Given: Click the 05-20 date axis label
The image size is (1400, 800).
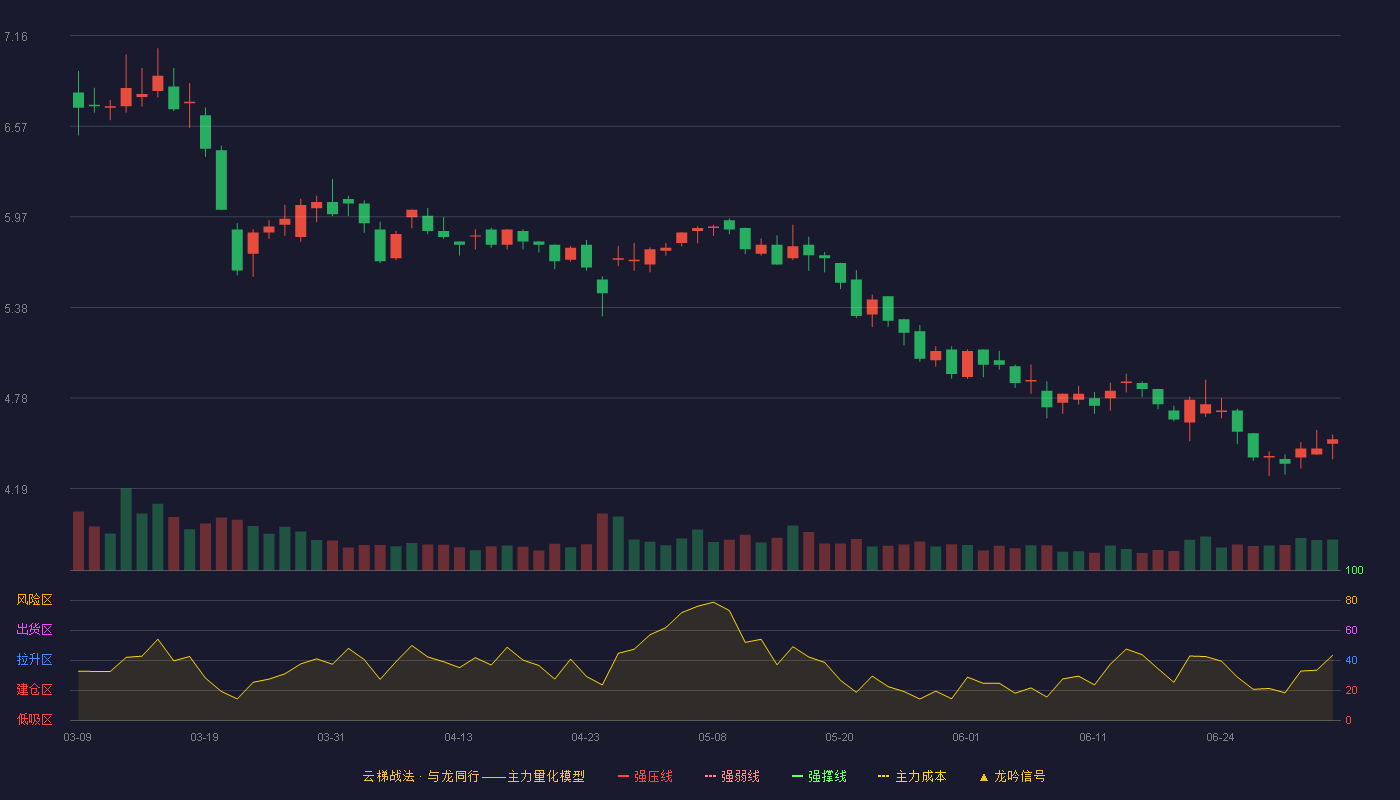Looking at the screenshot, I should (x=839, y=737).
